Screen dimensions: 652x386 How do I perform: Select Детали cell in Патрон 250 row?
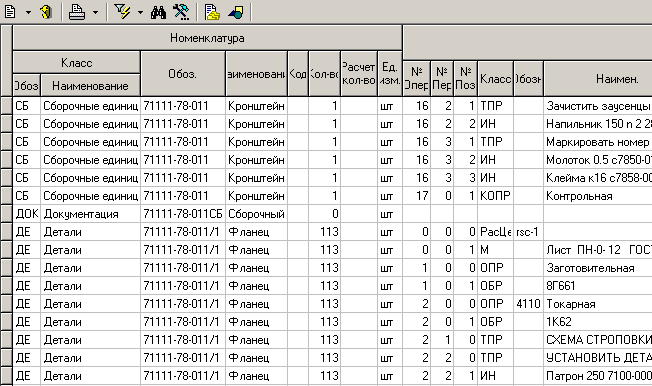click(91, 376)
